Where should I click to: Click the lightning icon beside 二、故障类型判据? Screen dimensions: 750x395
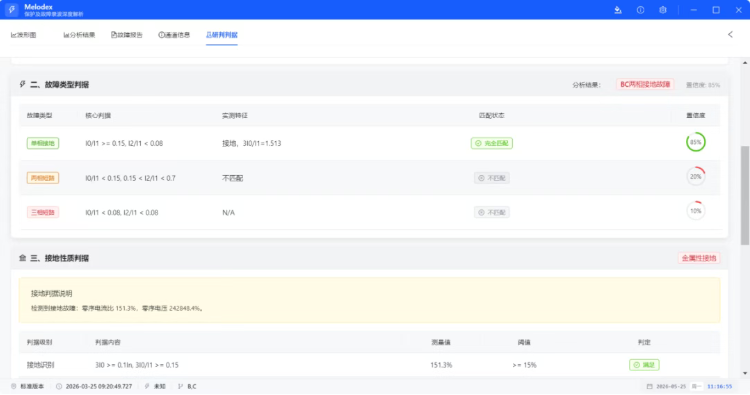point(22,84)
